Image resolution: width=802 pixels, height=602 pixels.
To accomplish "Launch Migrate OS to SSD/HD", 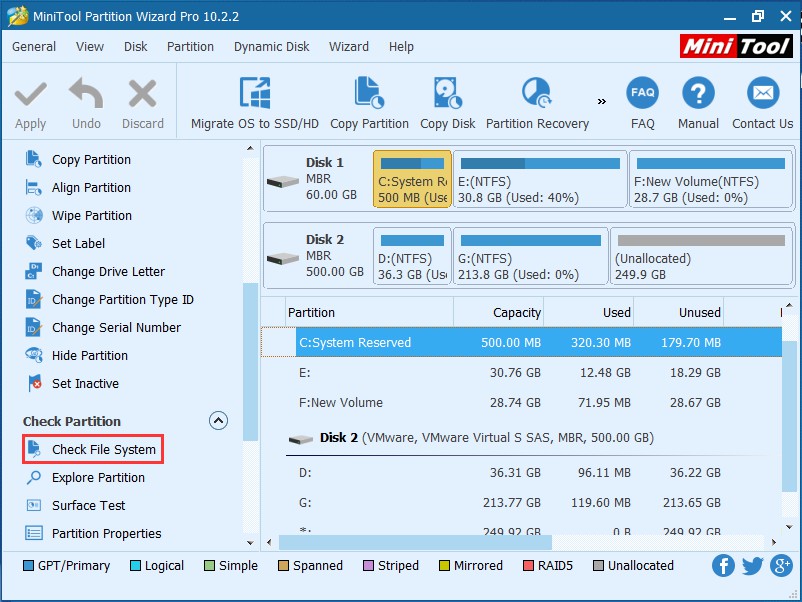I will (x=255, y=103).
